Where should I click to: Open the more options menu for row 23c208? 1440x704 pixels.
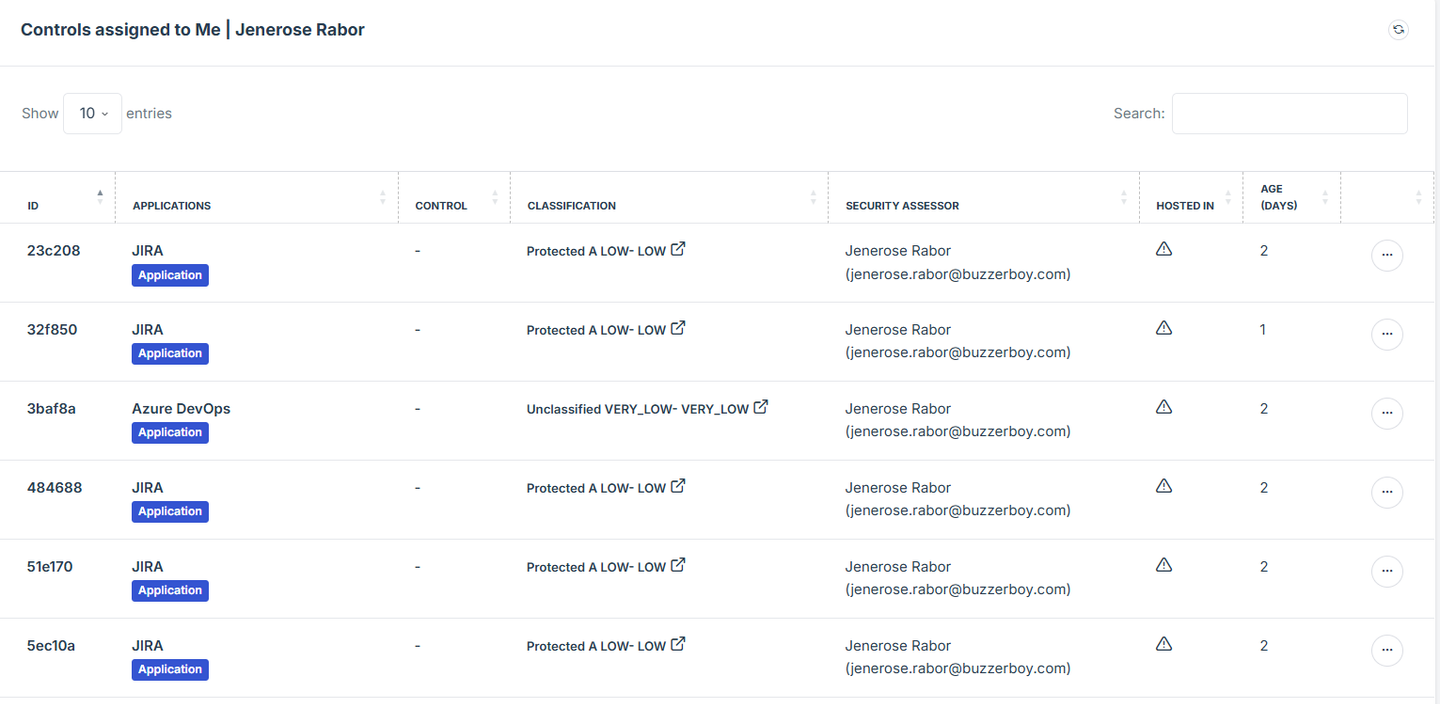point(1386,256)
